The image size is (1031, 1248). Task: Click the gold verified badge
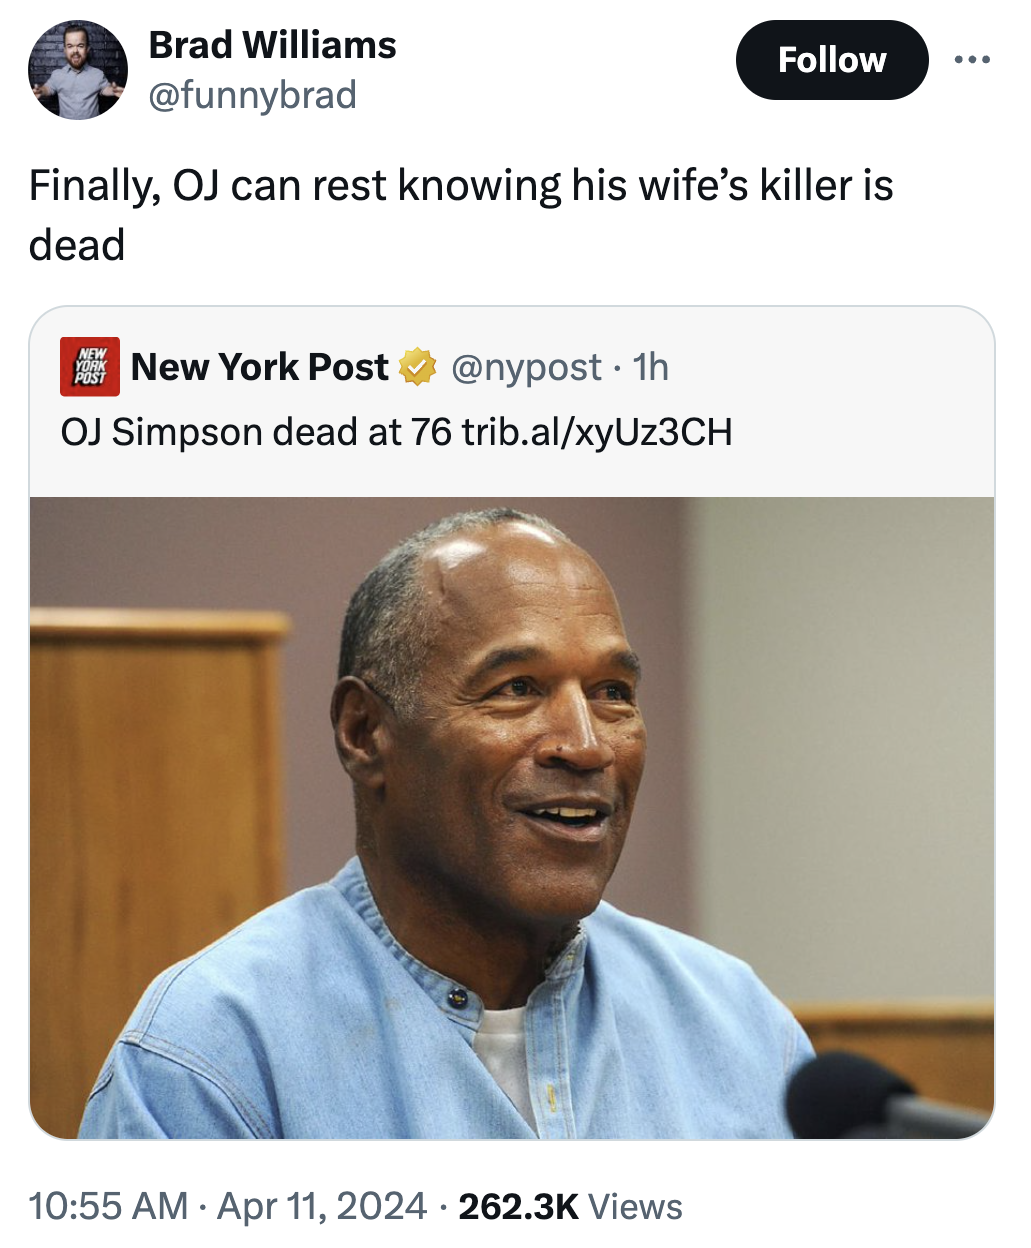(418, 367)
